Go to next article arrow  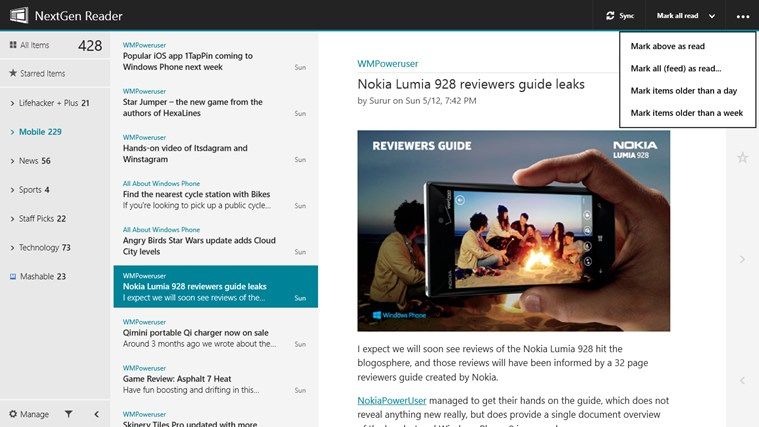[x=743, y=259]
